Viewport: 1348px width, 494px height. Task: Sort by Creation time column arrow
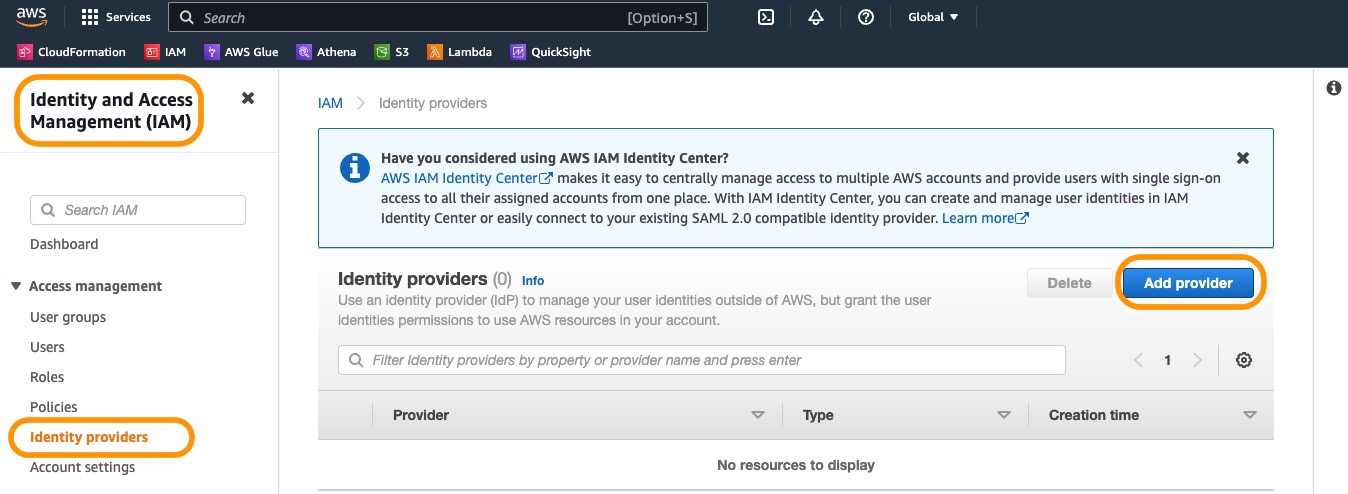point(1249,415)
